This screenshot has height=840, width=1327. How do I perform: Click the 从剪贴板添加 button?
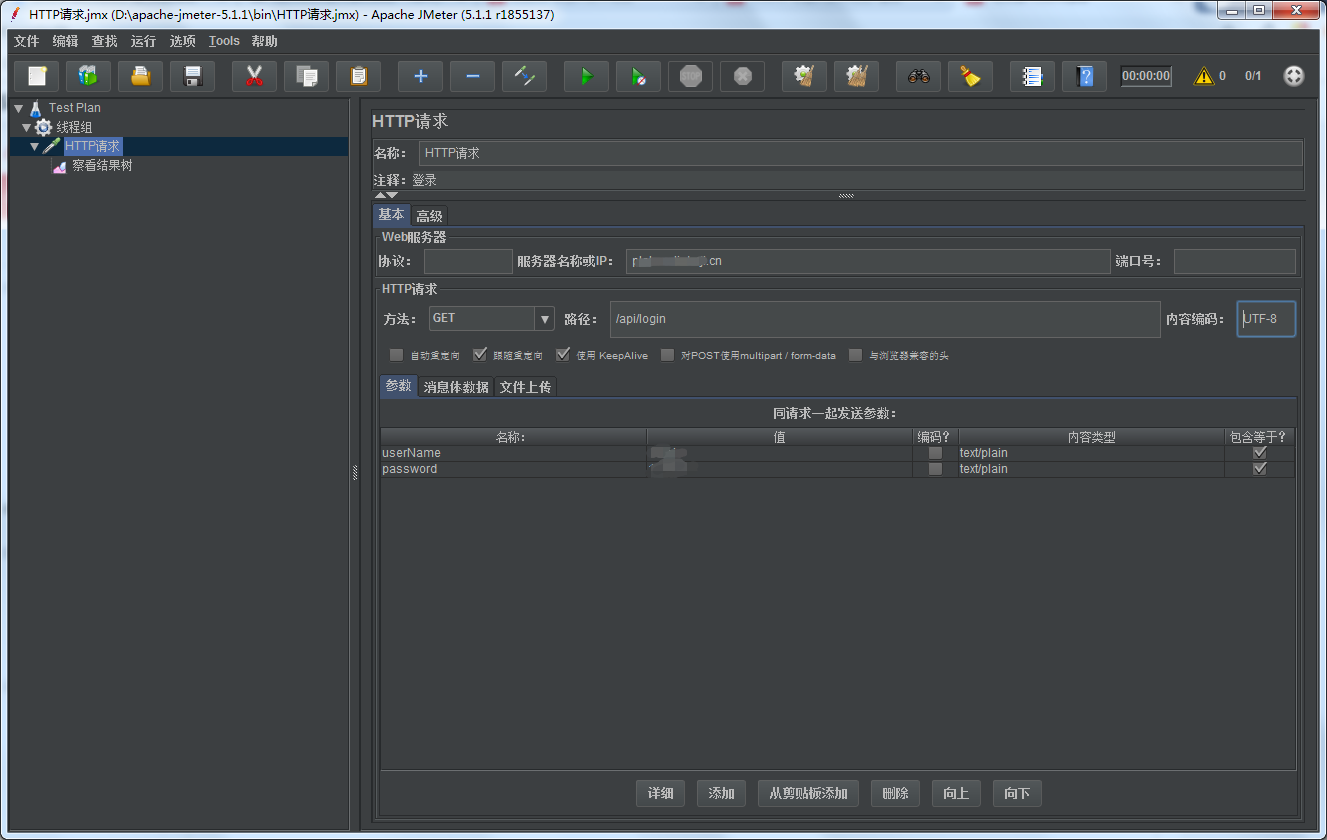coord(808,793)
